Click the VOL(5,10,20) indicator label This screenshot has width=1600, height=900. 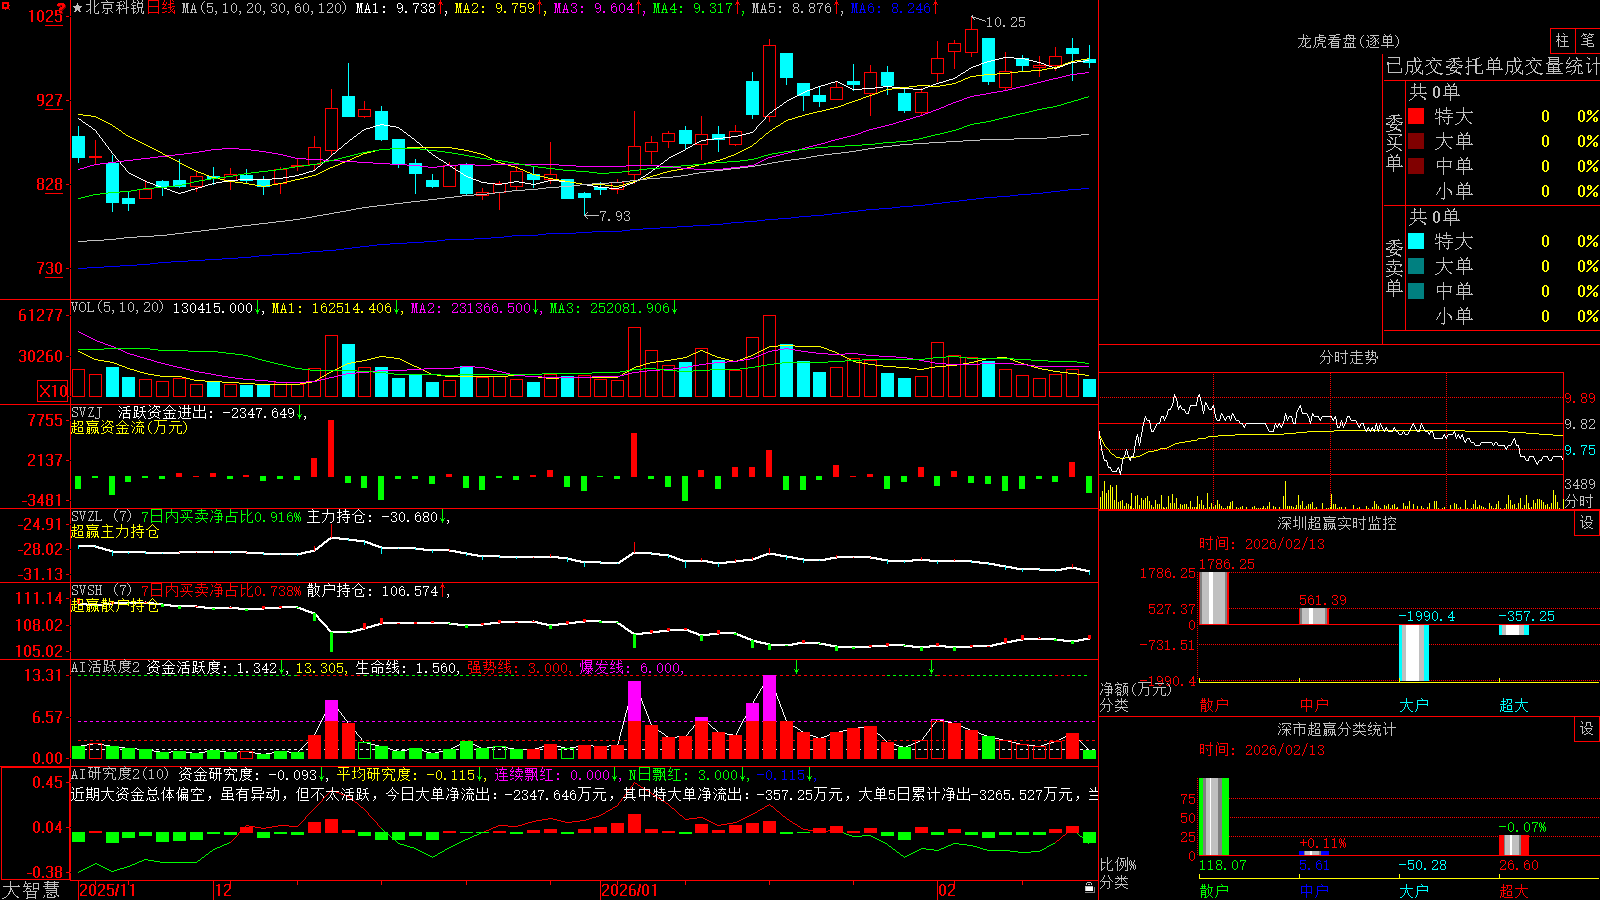pos(117,308)
